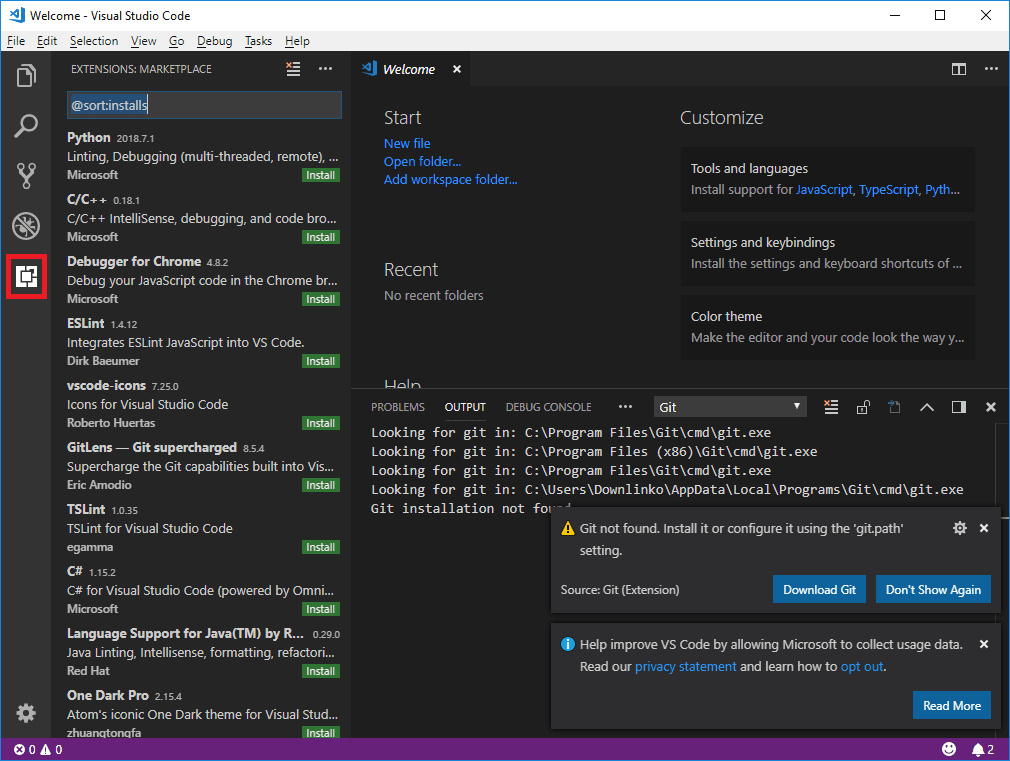Toggle output scroll lock
Image resolution: width=1010 pixels, height=761 pixels.
[x=863, y=407]
